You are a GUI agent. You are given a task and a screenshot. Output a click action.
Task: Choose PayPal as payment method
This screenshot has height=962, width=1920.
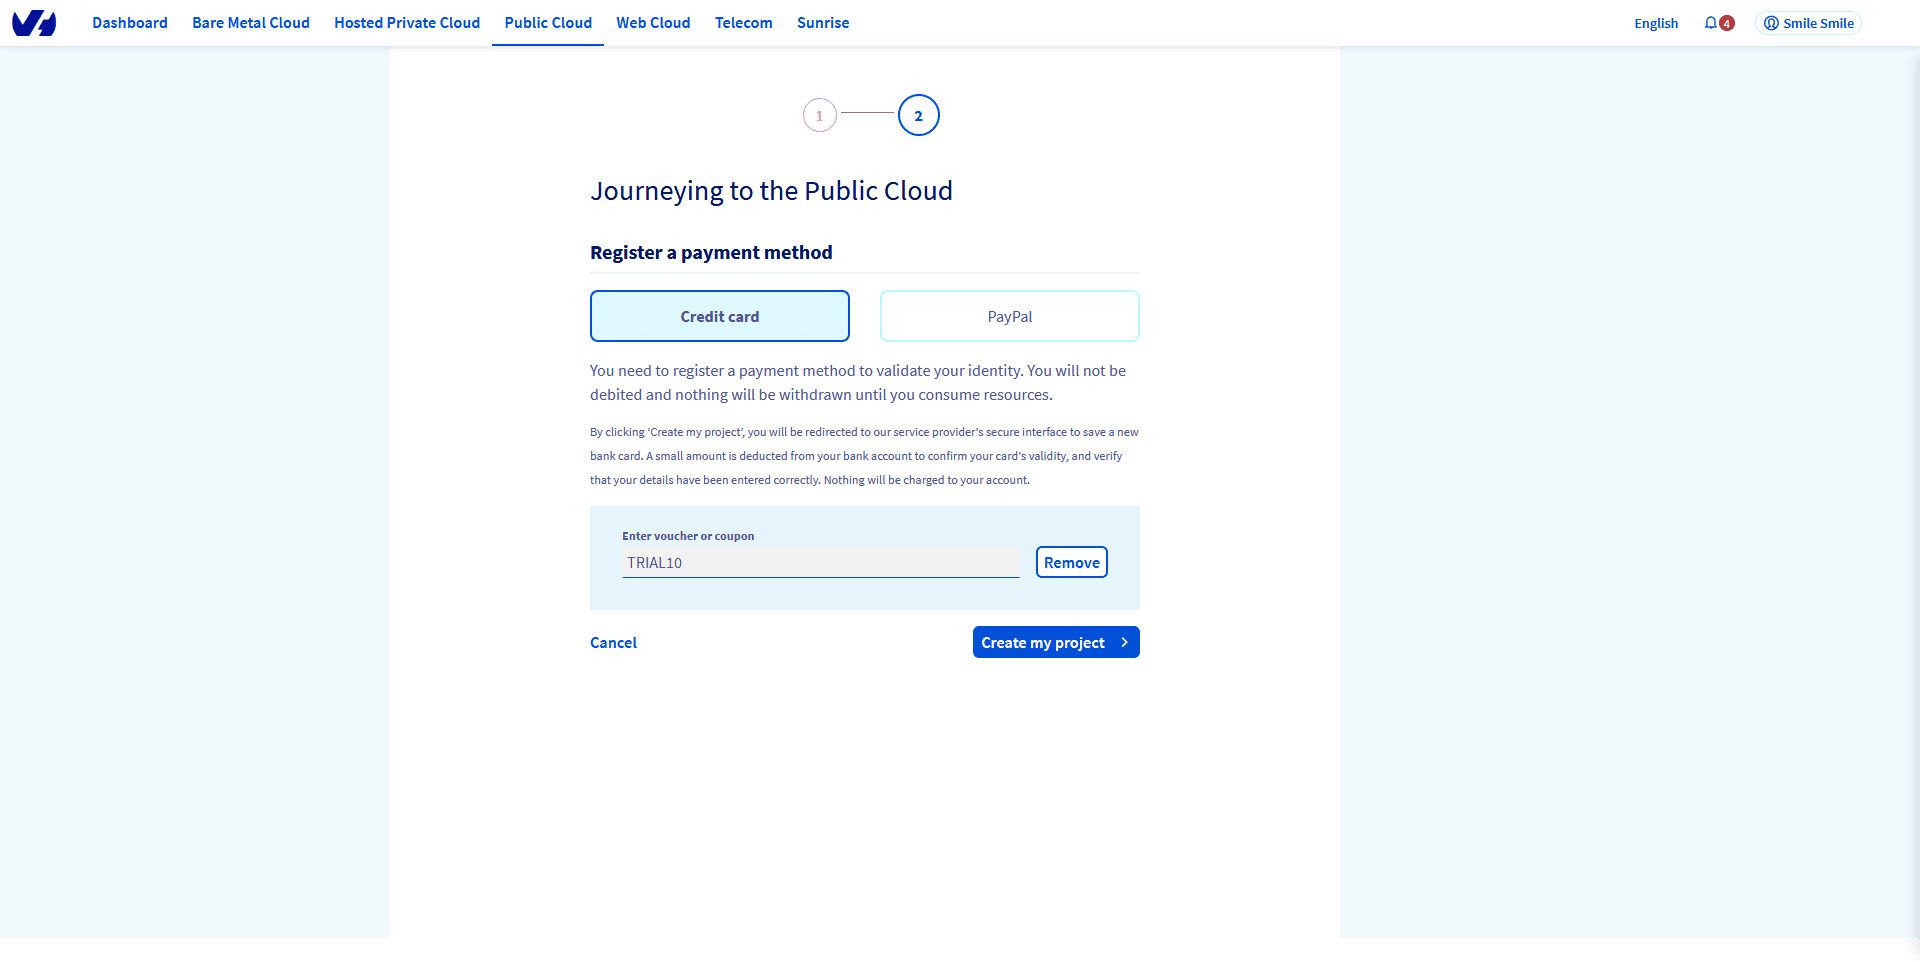(x=1009, y=316)
